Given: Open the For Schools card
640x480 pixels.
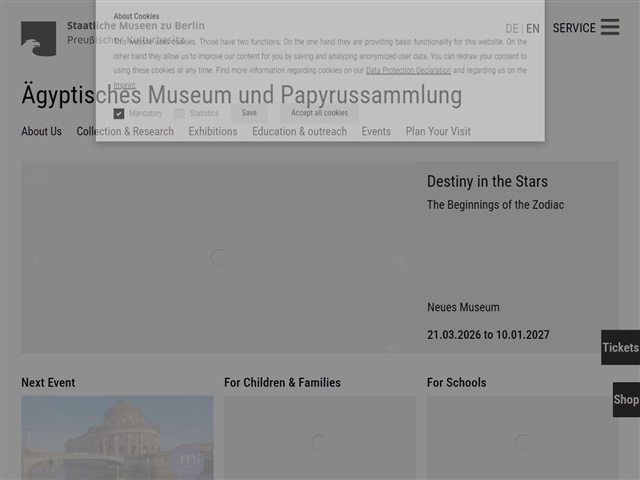Looking at the screenshot, I should click(x=523, y=438).
